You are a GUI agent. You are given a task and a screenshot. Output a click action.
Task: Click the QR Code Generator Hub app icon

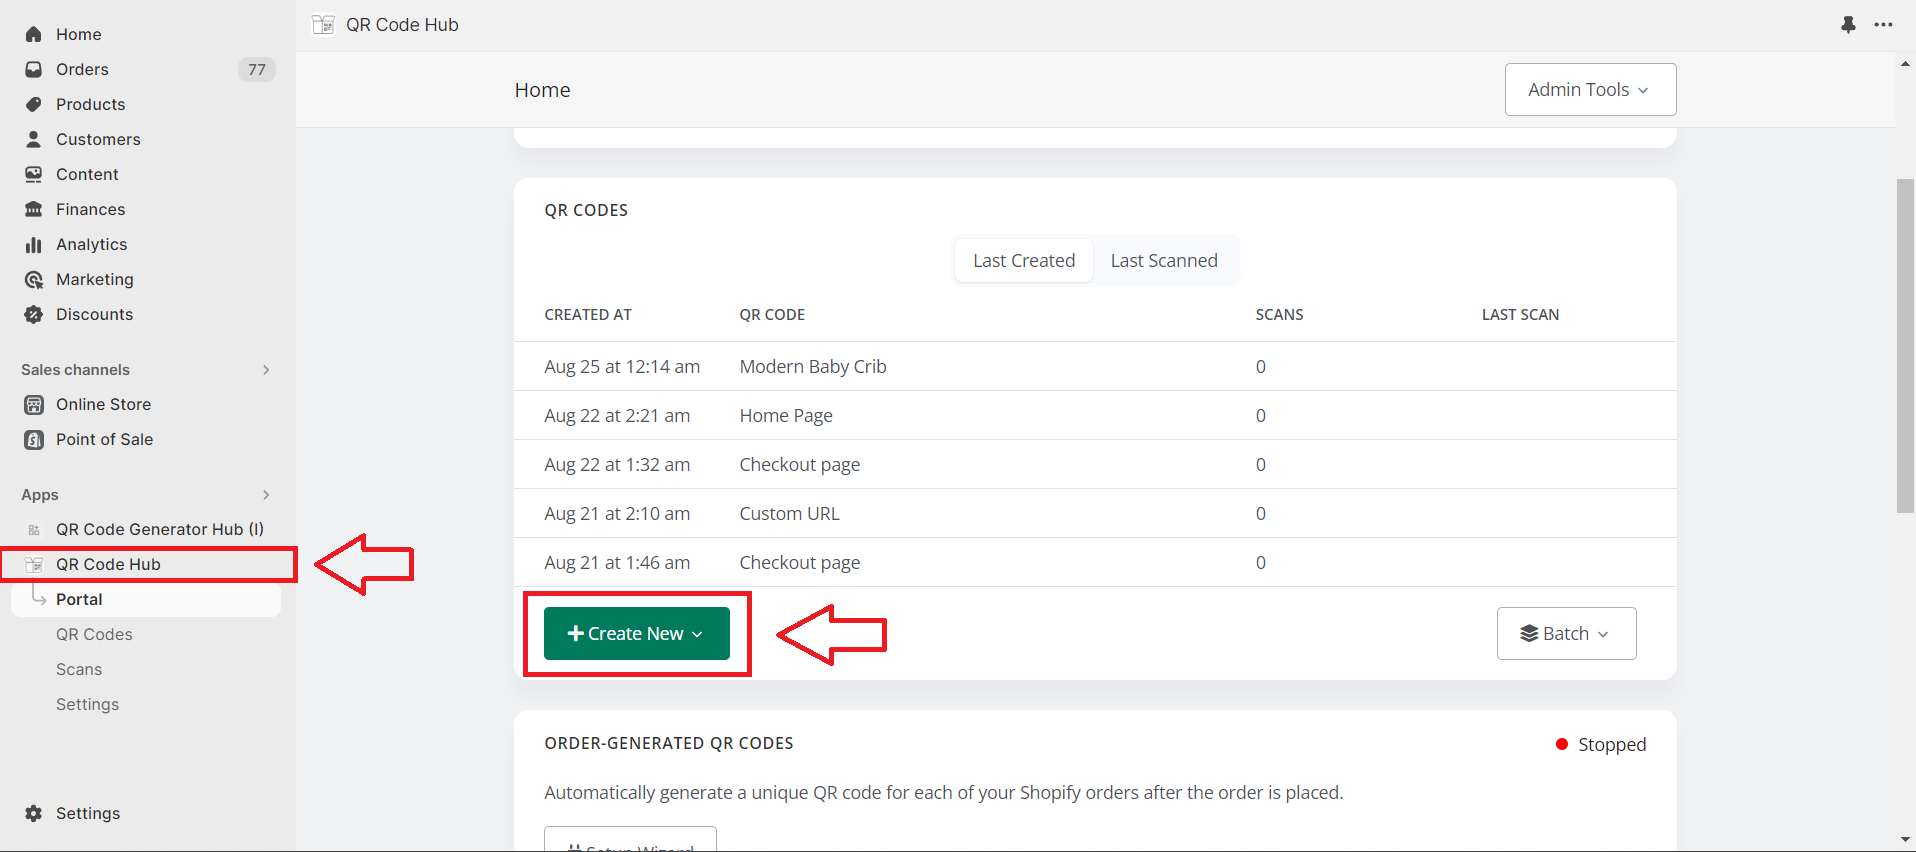tap(34, 529)
